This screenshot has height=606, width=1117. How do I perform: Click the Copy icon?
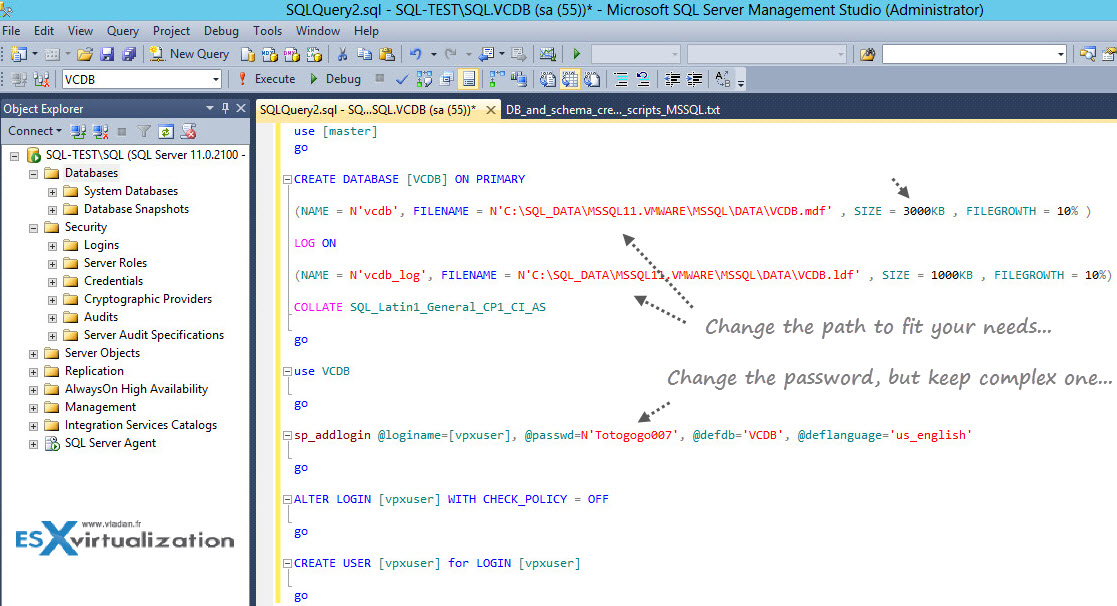365,54
